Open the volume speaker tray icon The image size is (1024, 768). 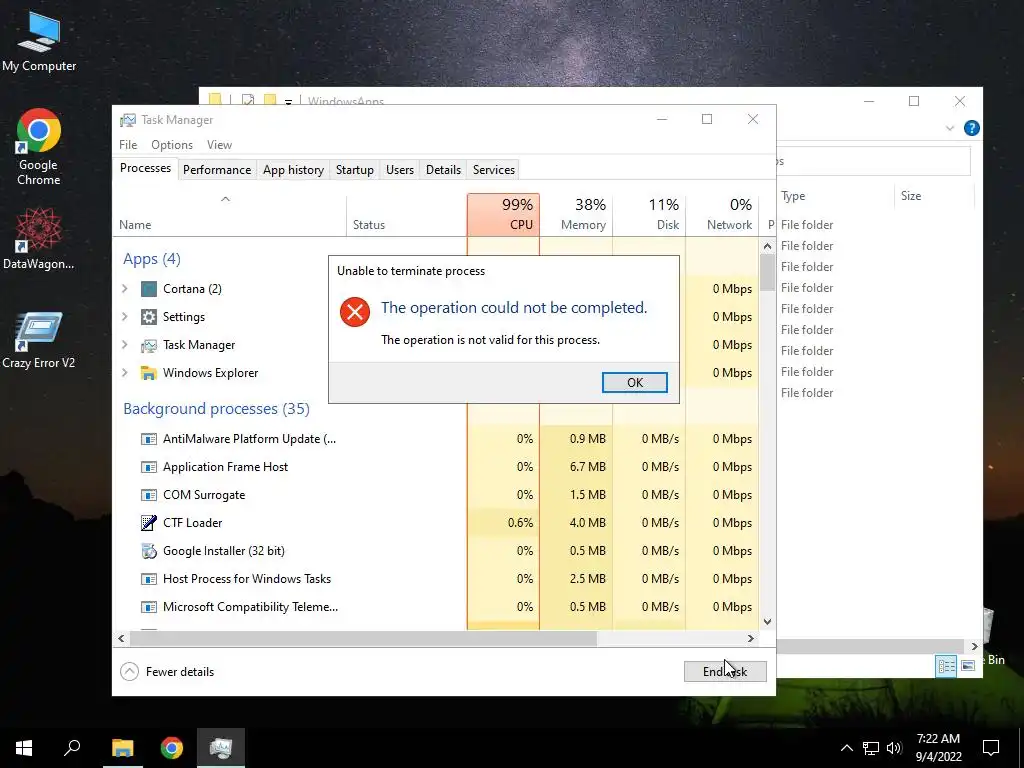click(894, 748)
